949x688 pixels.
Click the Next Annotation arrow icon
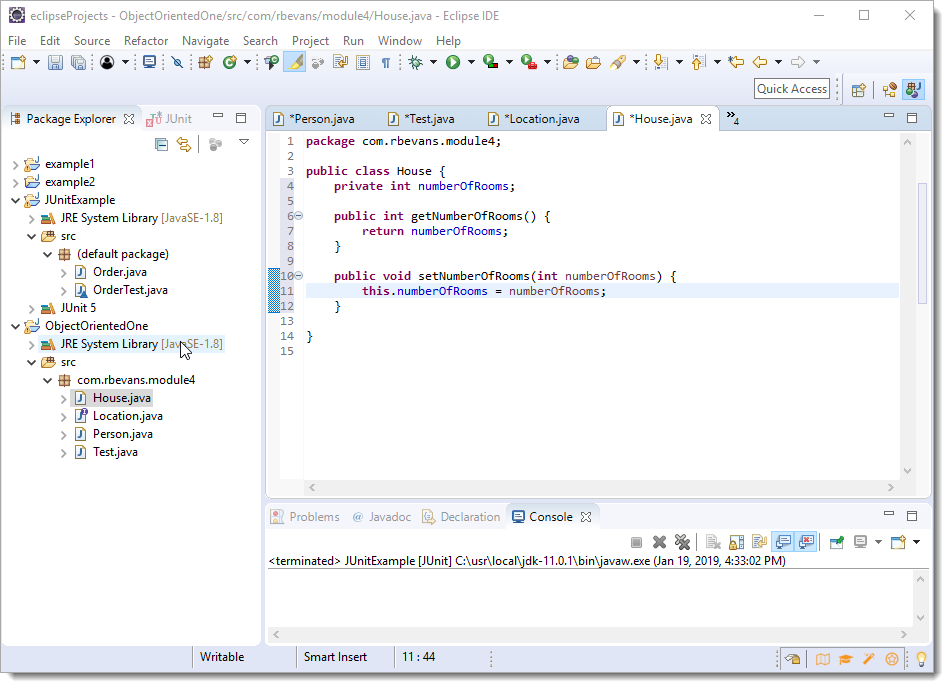tap(661, 62)
